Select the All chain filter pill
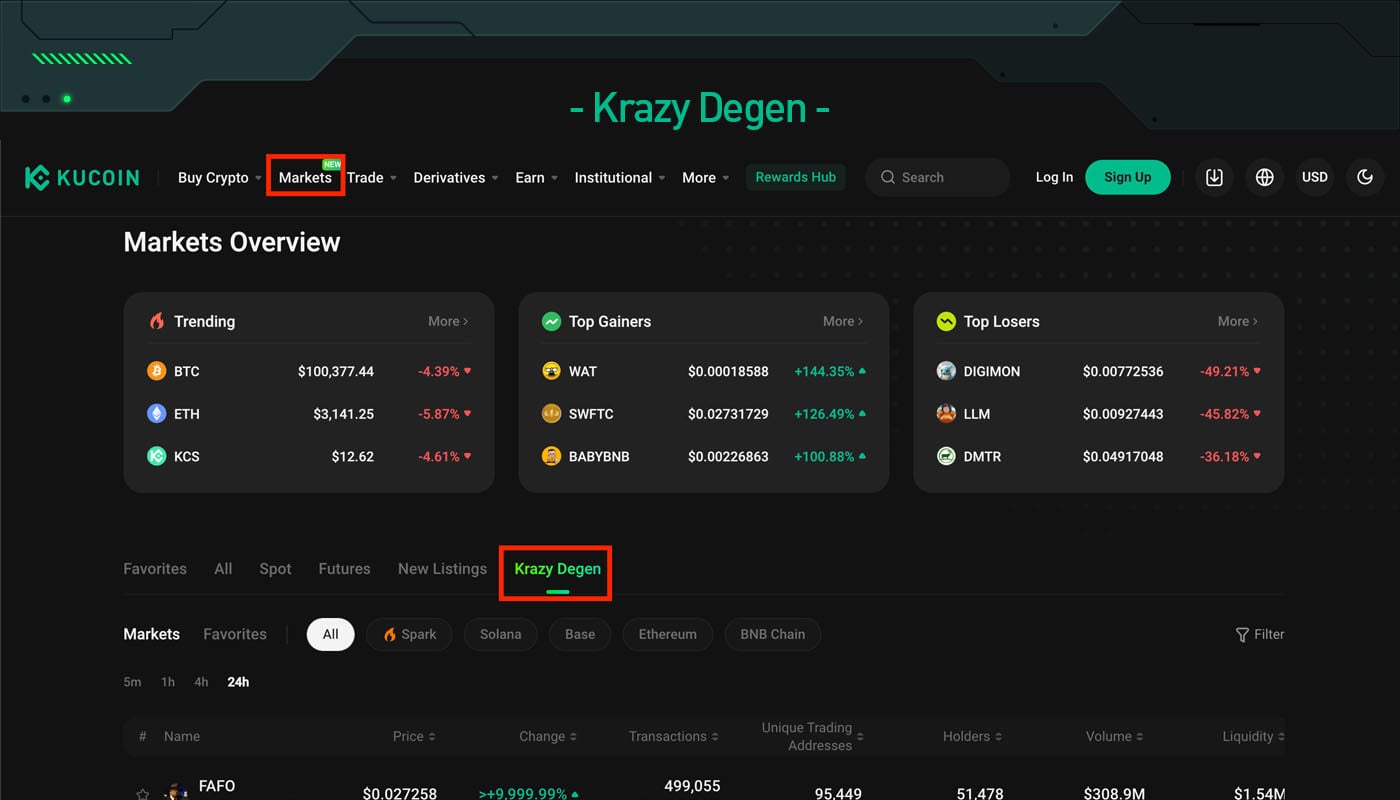This screenshot has height=800, width=1400. pos(331,634)
